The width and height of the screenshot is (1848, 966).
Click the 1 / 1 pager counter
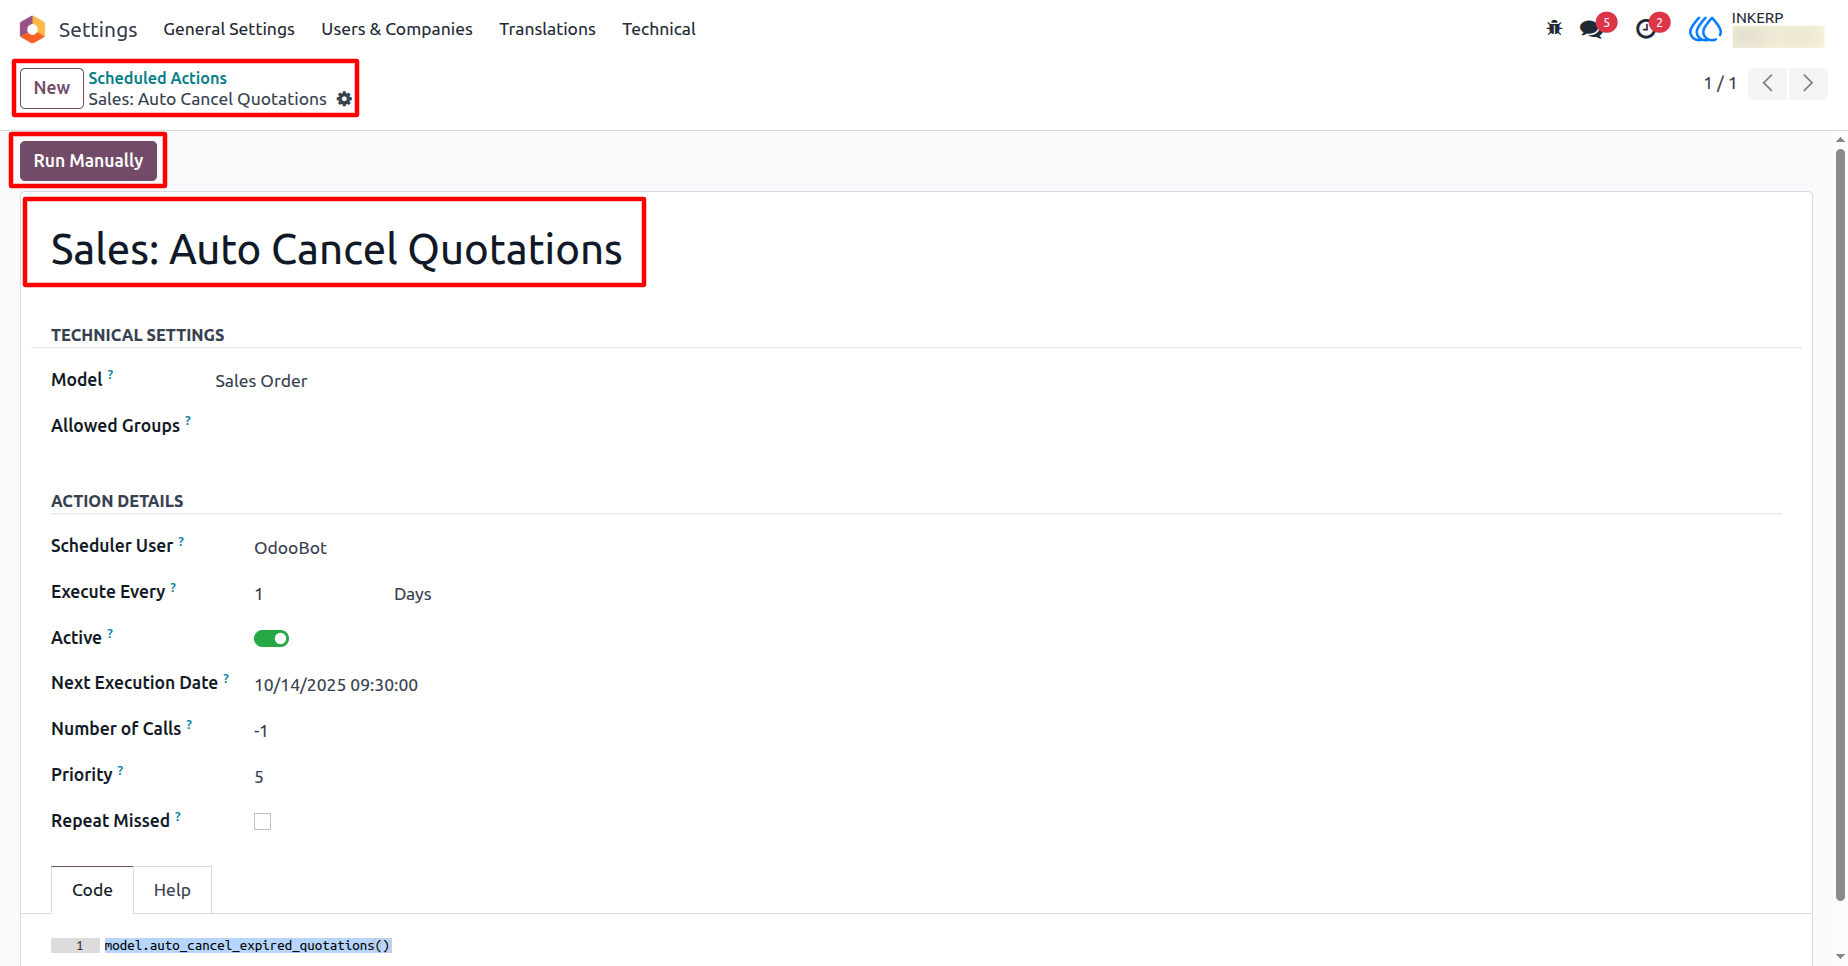tap(1720, 83)
